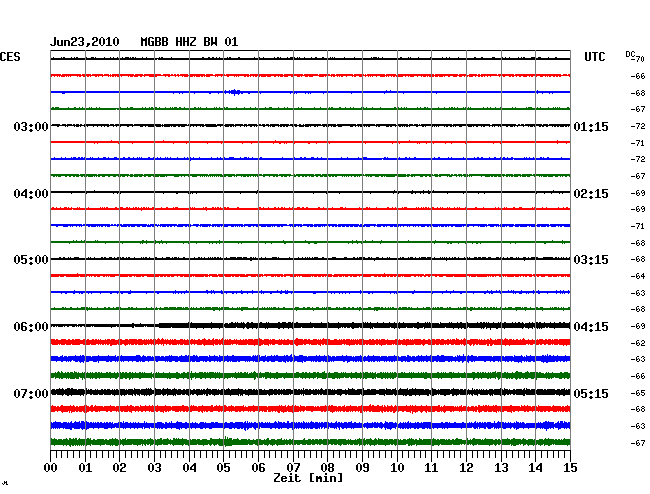Click the DC offset value -65
The height and width of the screenshot is (494, 650).
pyautogui.click(x=638, y=393)
